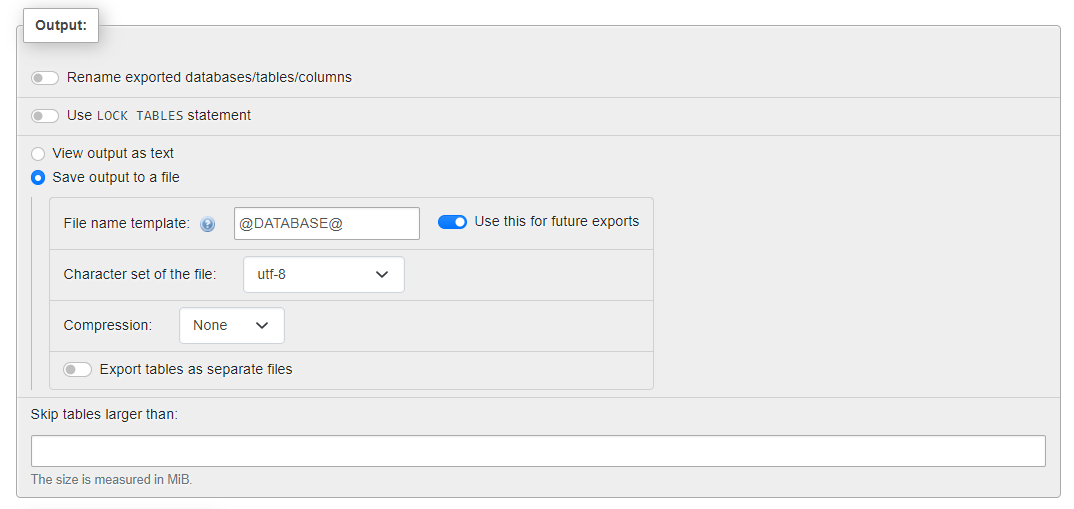This screenshot has height=509, width=1074.
Task: Focus the File name template field
Action: click(327, 223)
